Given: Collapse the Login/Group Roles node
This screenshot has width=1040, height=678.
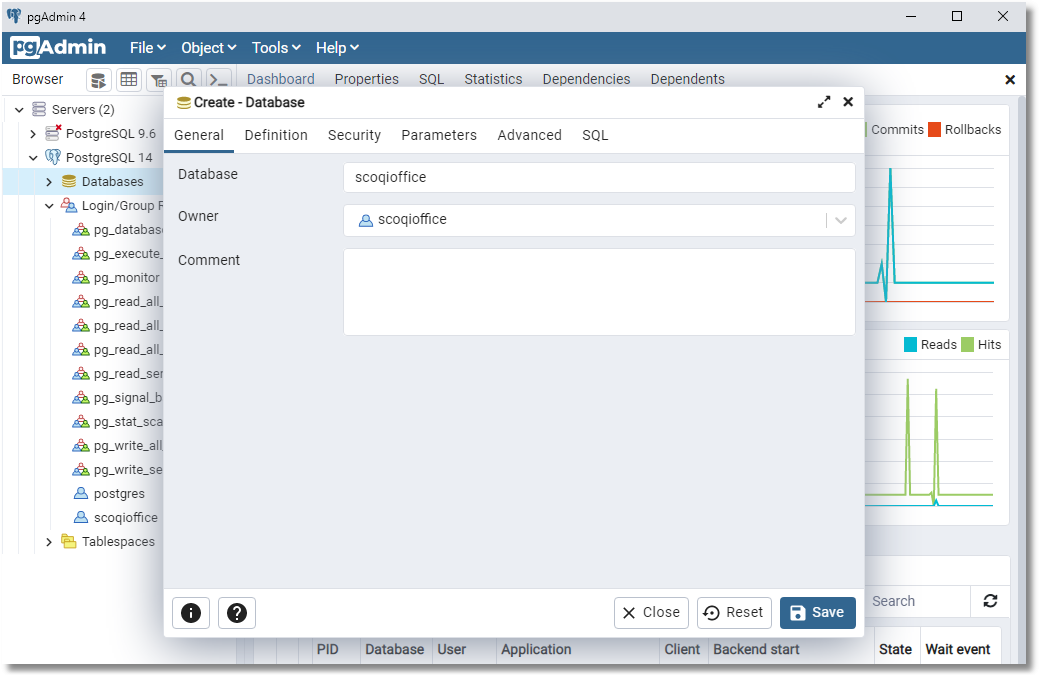Looking at the screenshot, I should pyautogui.click(x=49, y=205).
